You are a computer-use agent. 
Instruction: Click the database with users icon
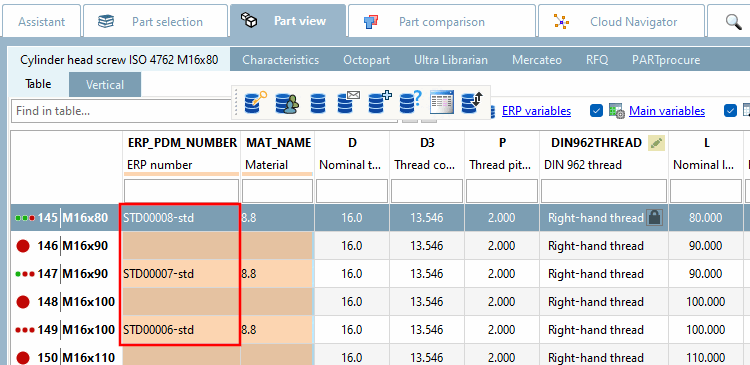click(x=287, y=103)
